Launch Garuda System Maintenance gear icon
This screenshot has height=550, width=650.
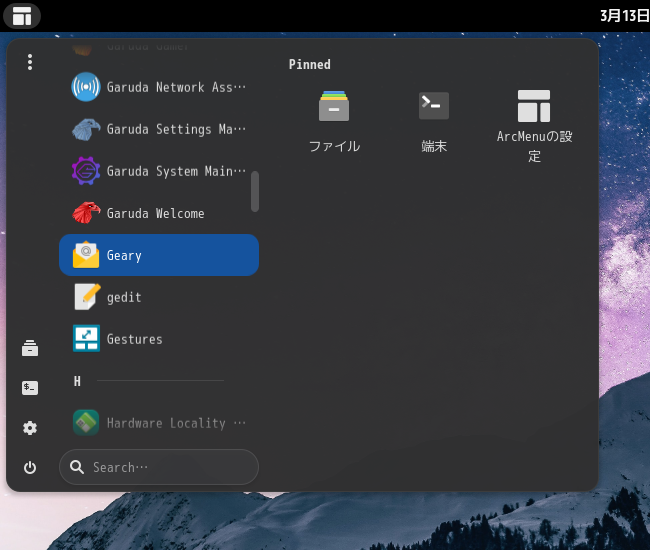coord(86,171)
